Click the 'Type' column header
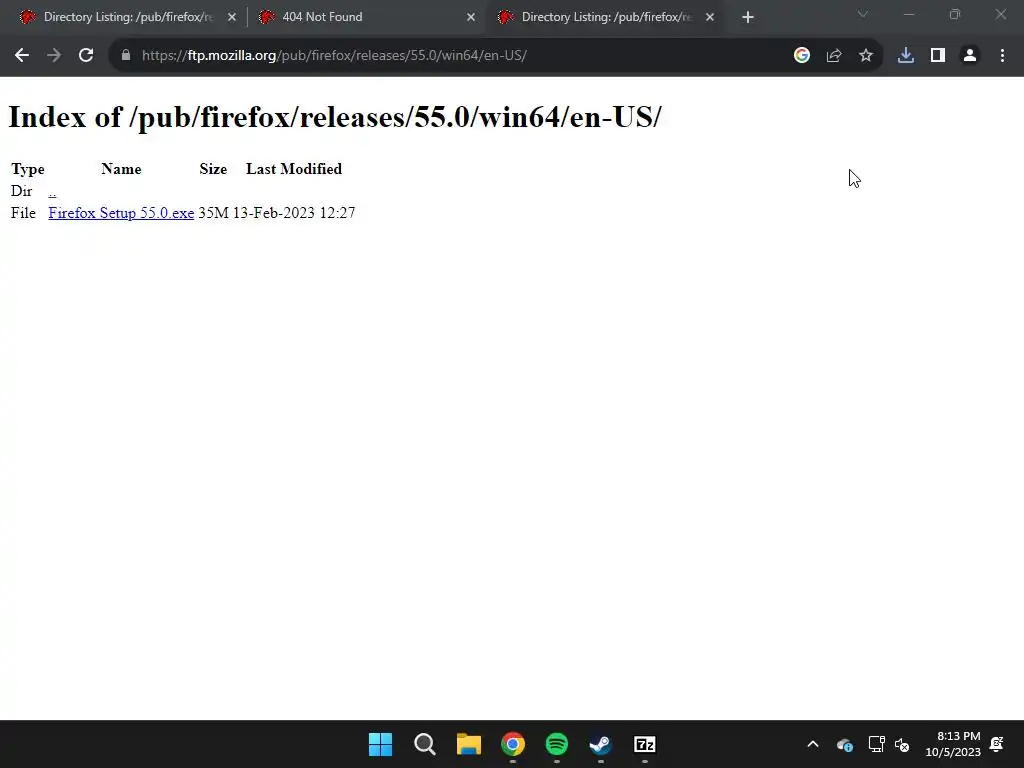Image resolution: width=1024 pixels, height=768 pixels. pyautogui.click(x=27, y=169)
